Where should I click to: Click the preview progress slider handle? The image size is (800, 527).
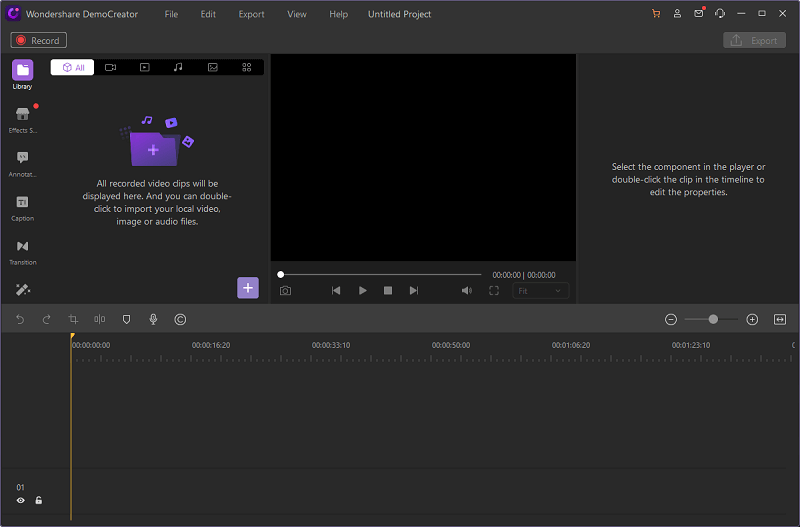281,274
